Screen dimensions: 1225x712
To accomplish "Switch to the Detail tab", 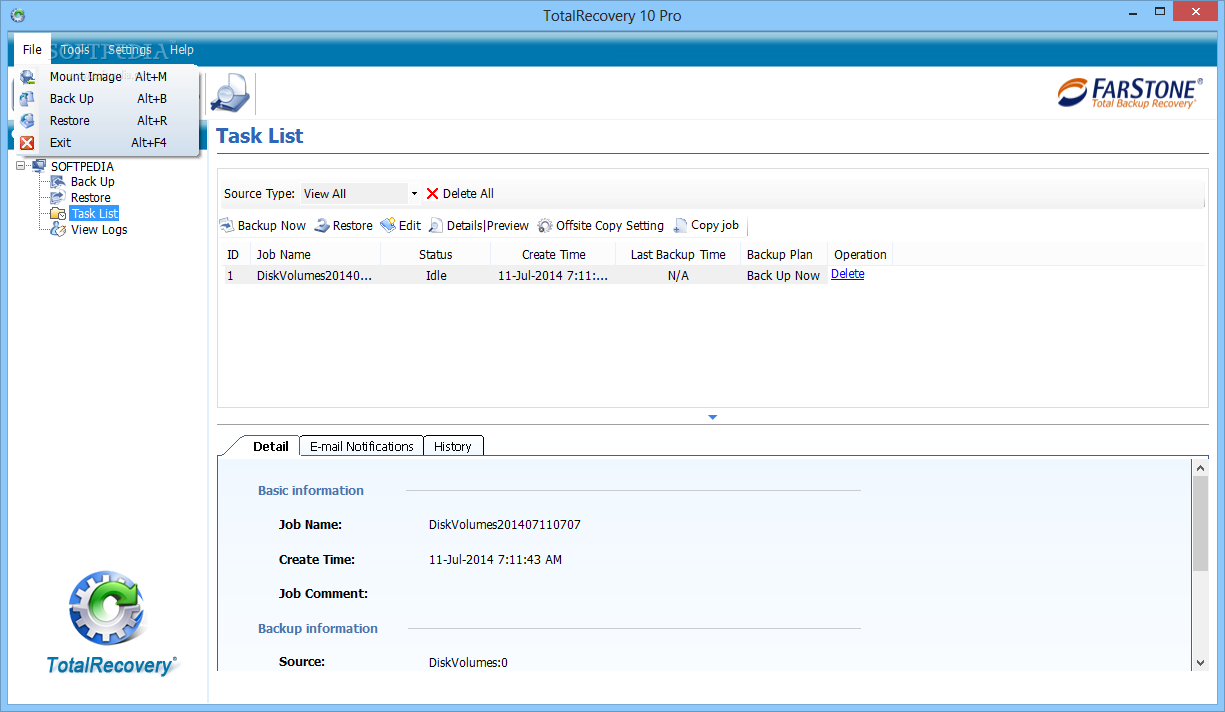I will pyautogui.click(x=271, y=446).
